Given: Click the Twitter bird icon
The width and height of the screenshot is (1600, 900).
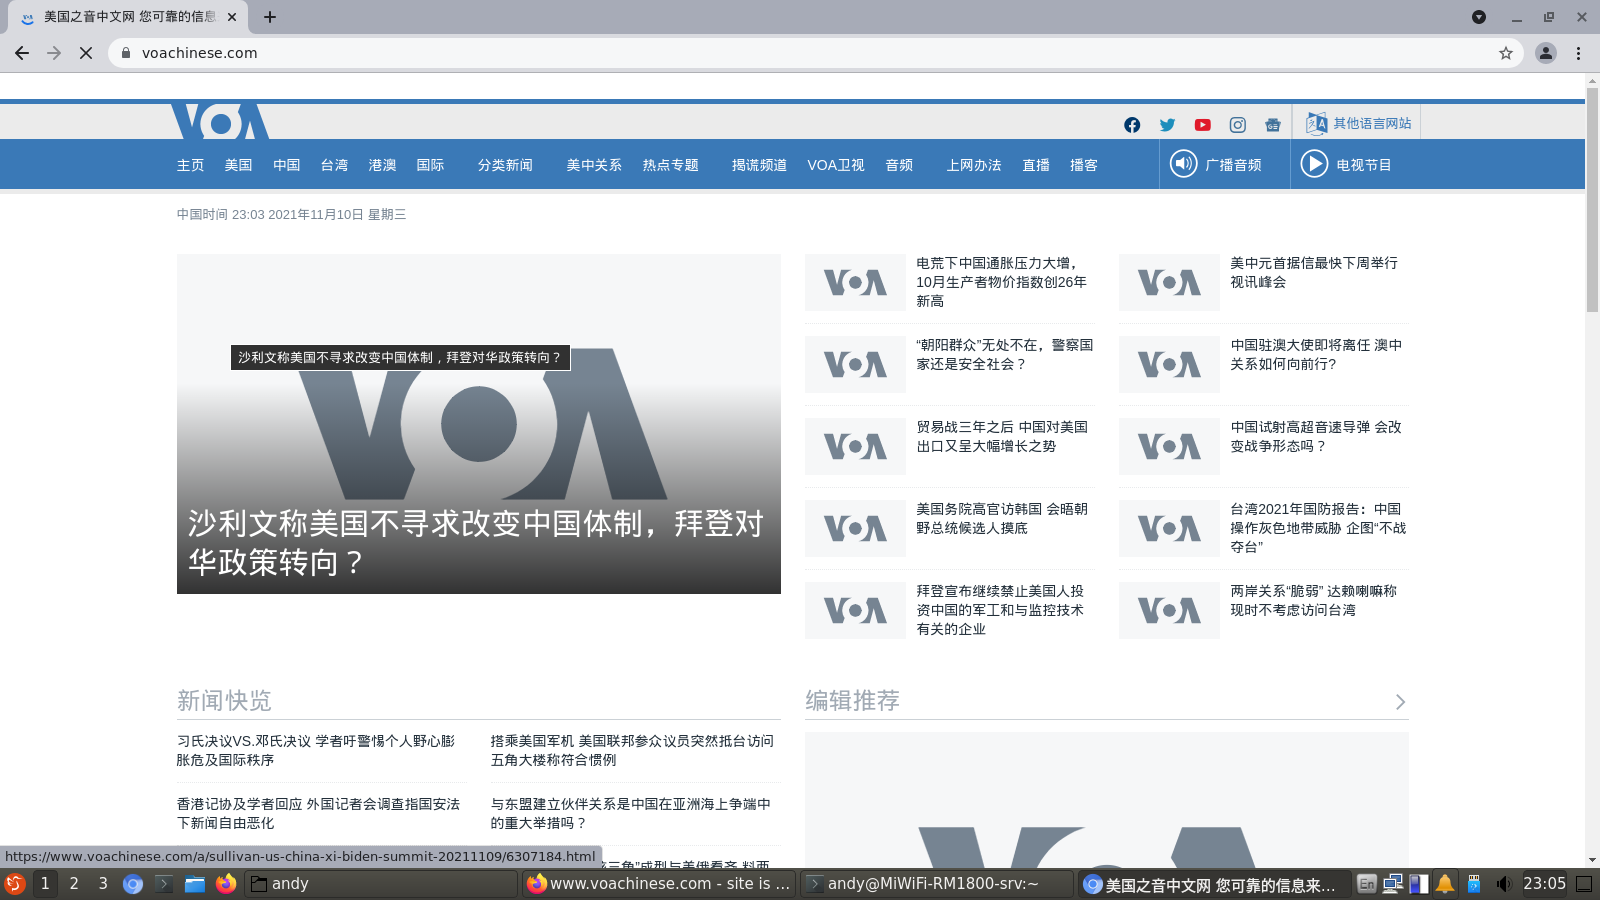Looking at the screenshot, I should (x=1167, y=125).
